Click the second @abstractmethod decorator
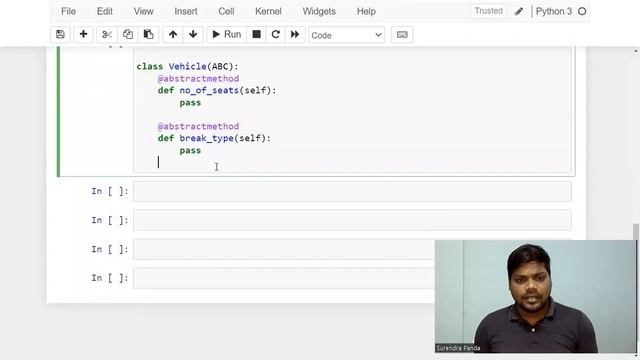 [198, 126]
